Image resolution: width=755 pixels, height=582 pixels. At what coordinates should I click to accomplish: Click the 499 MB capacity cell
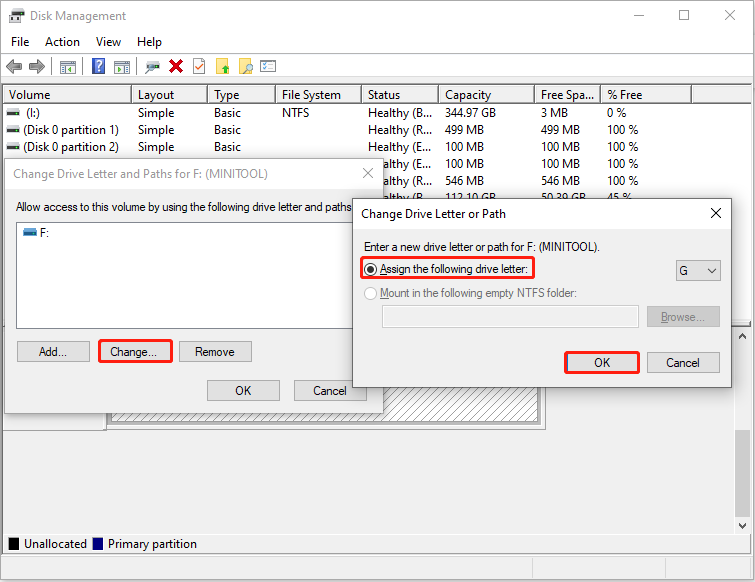464,130
